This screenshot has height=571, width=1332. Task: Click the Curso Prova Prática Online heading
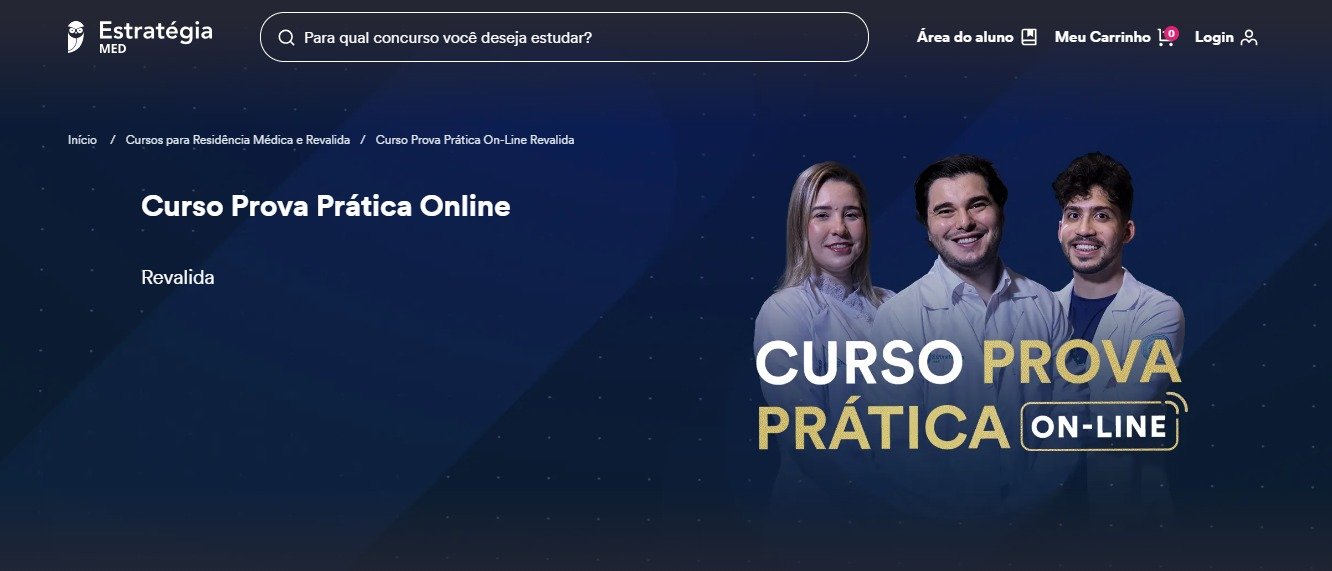(326, 206)
